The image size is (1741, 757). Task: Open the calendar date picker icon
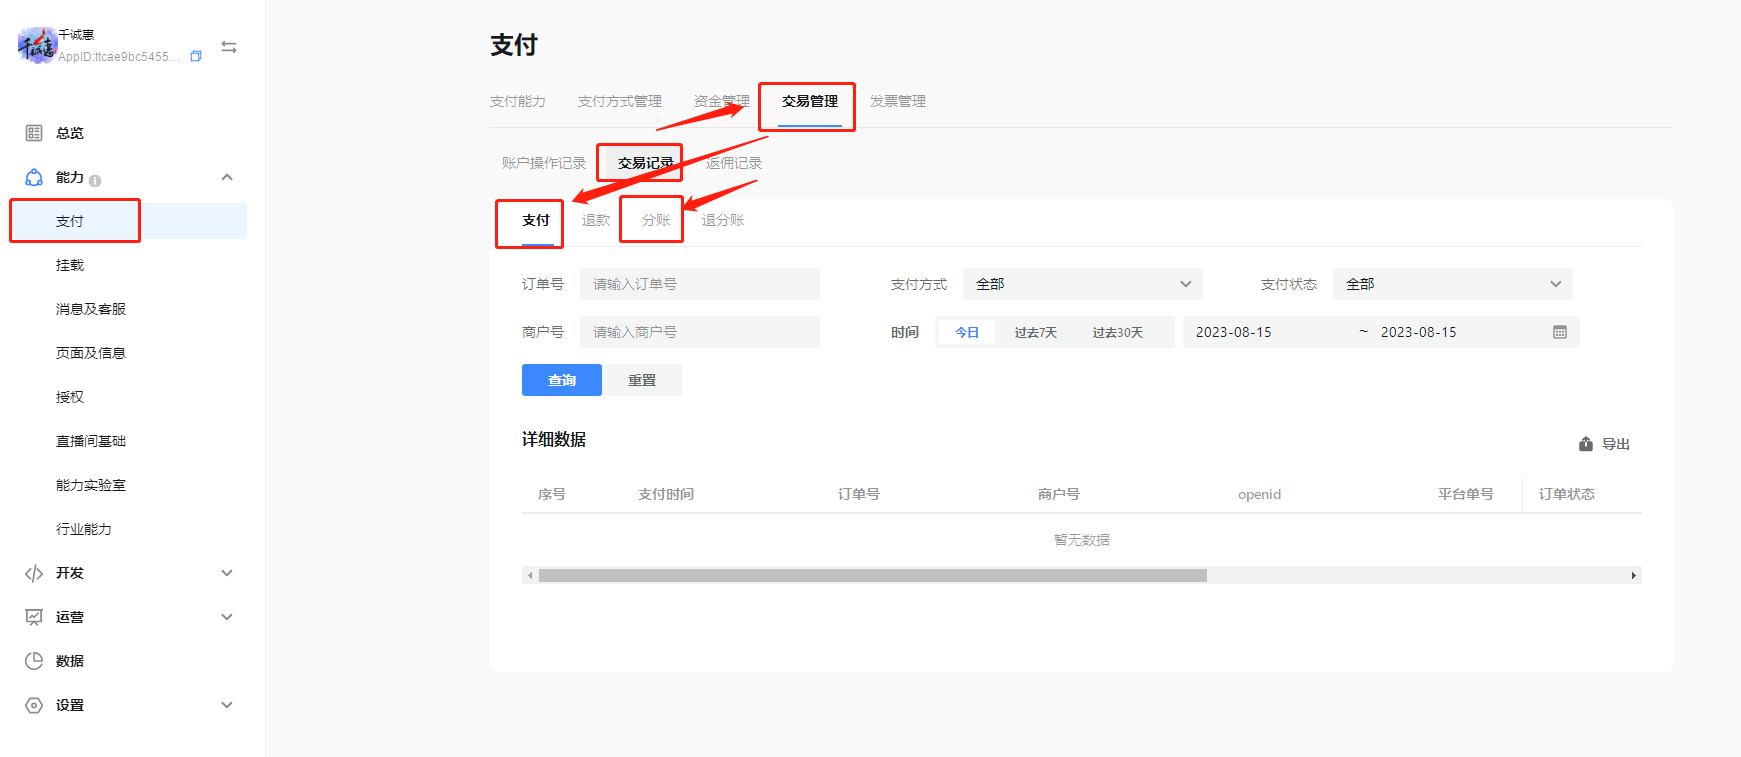point(1559,332)
